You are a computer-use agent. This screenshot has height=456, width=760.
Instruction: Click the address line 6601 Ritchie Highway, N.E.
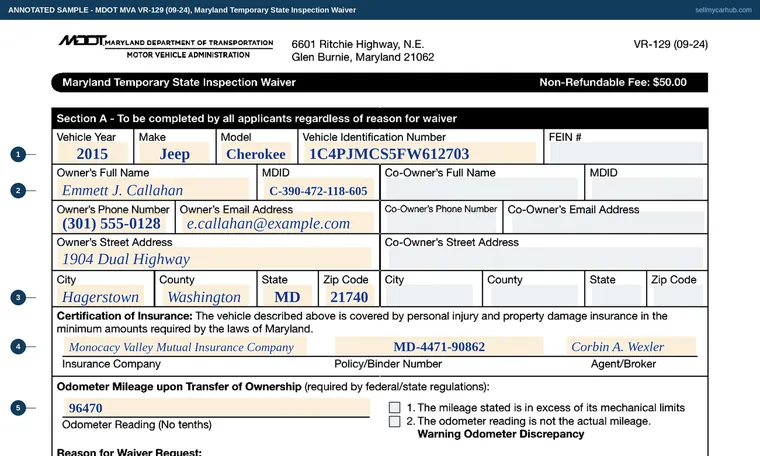click(x=358, y=44)
